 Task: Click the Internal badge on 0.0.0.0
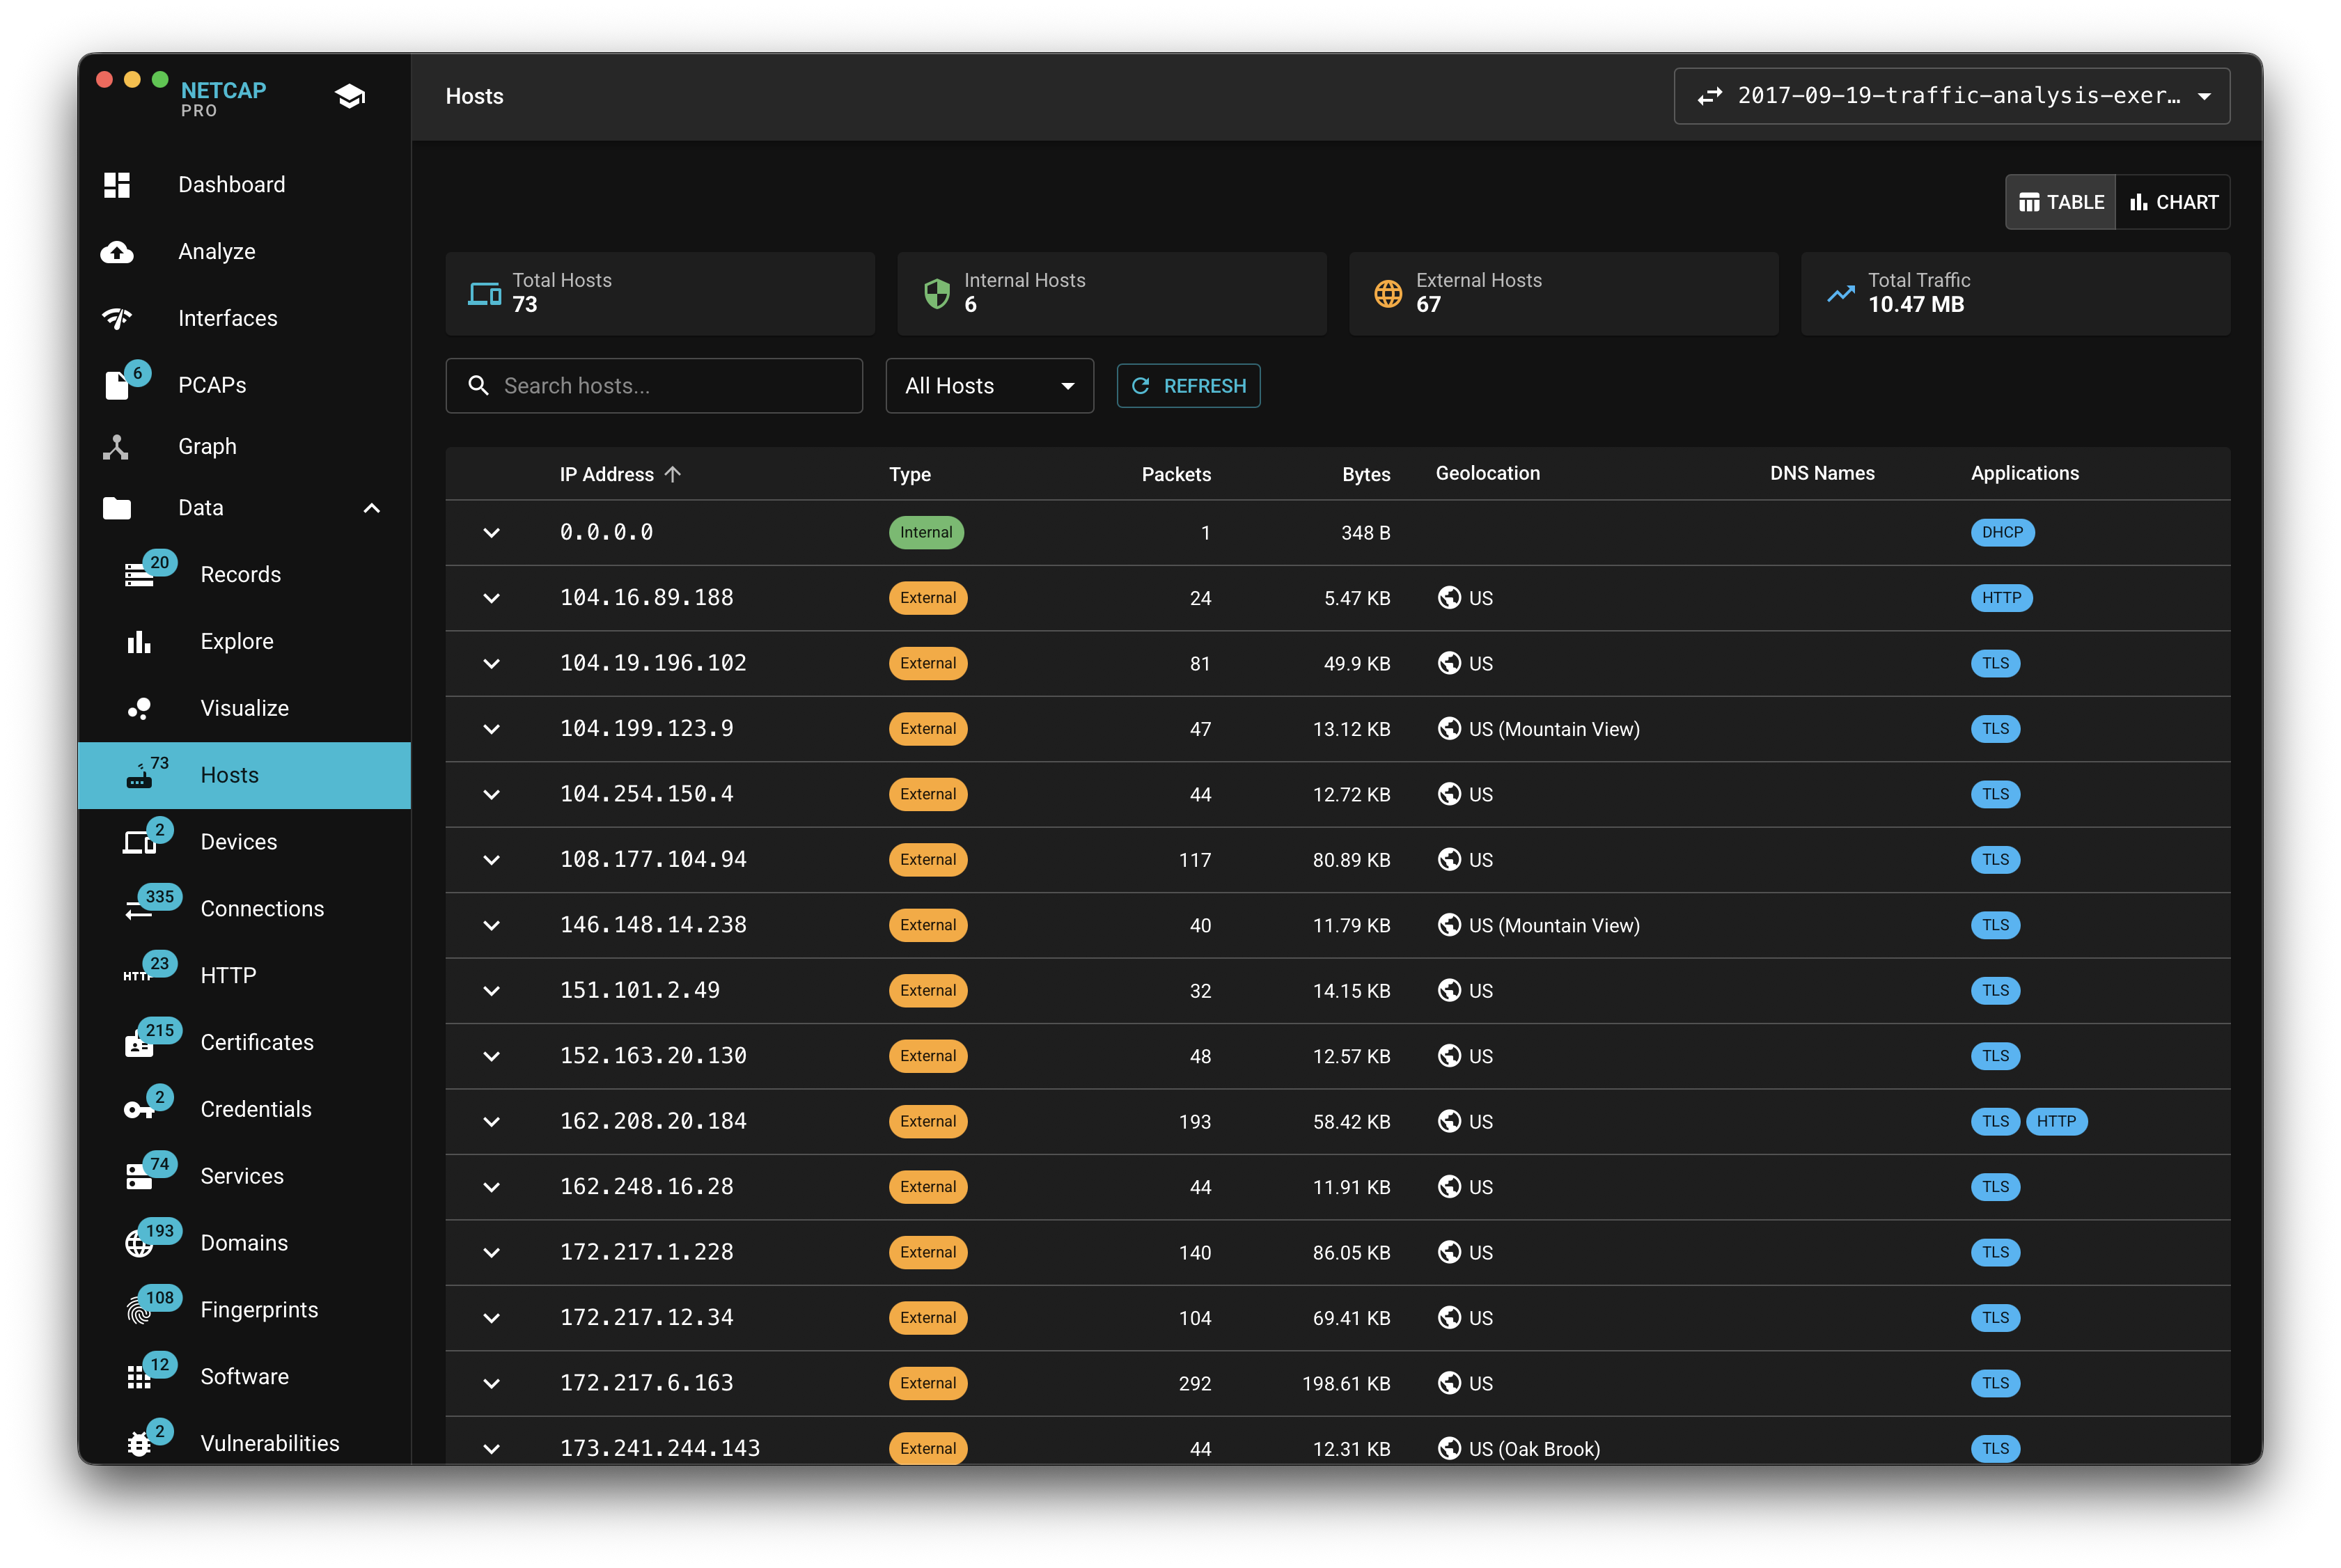[926, 533]
